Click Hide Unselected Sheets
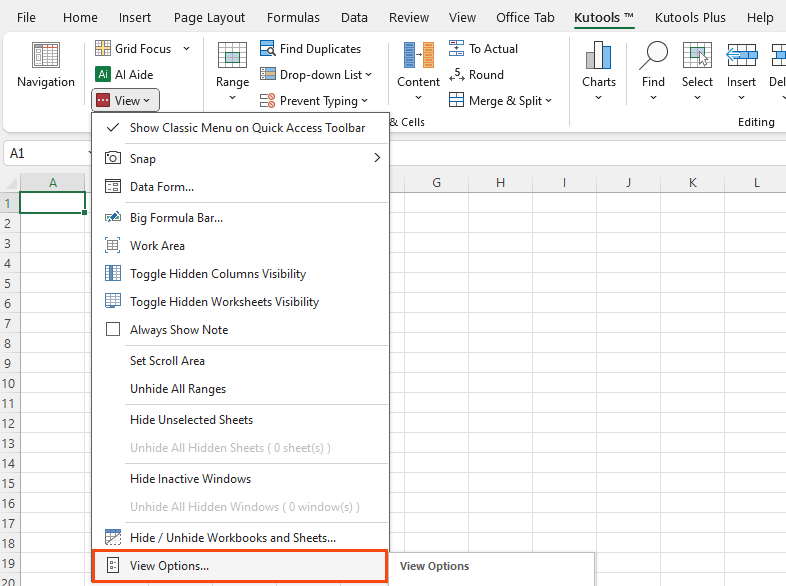Viewport: 786px width, 586px height. [191, 420]
